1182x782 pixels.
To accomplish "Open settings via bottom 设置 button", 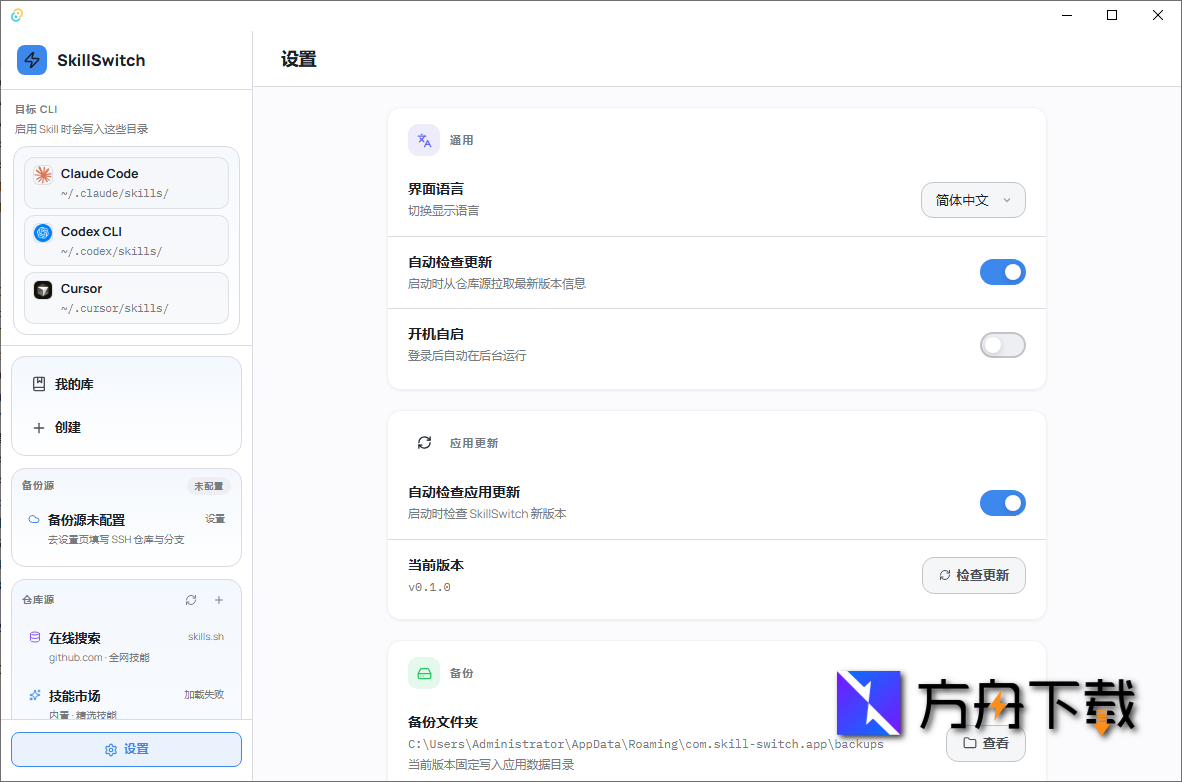I will point(126,749).
